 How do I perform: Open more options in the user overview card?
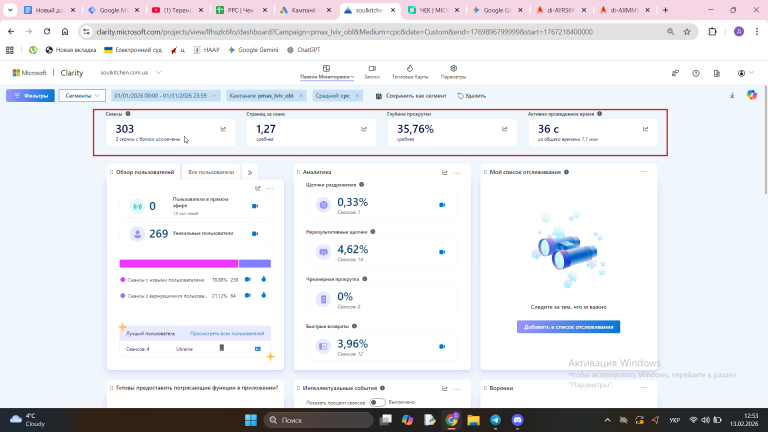(x=270, y=189)
